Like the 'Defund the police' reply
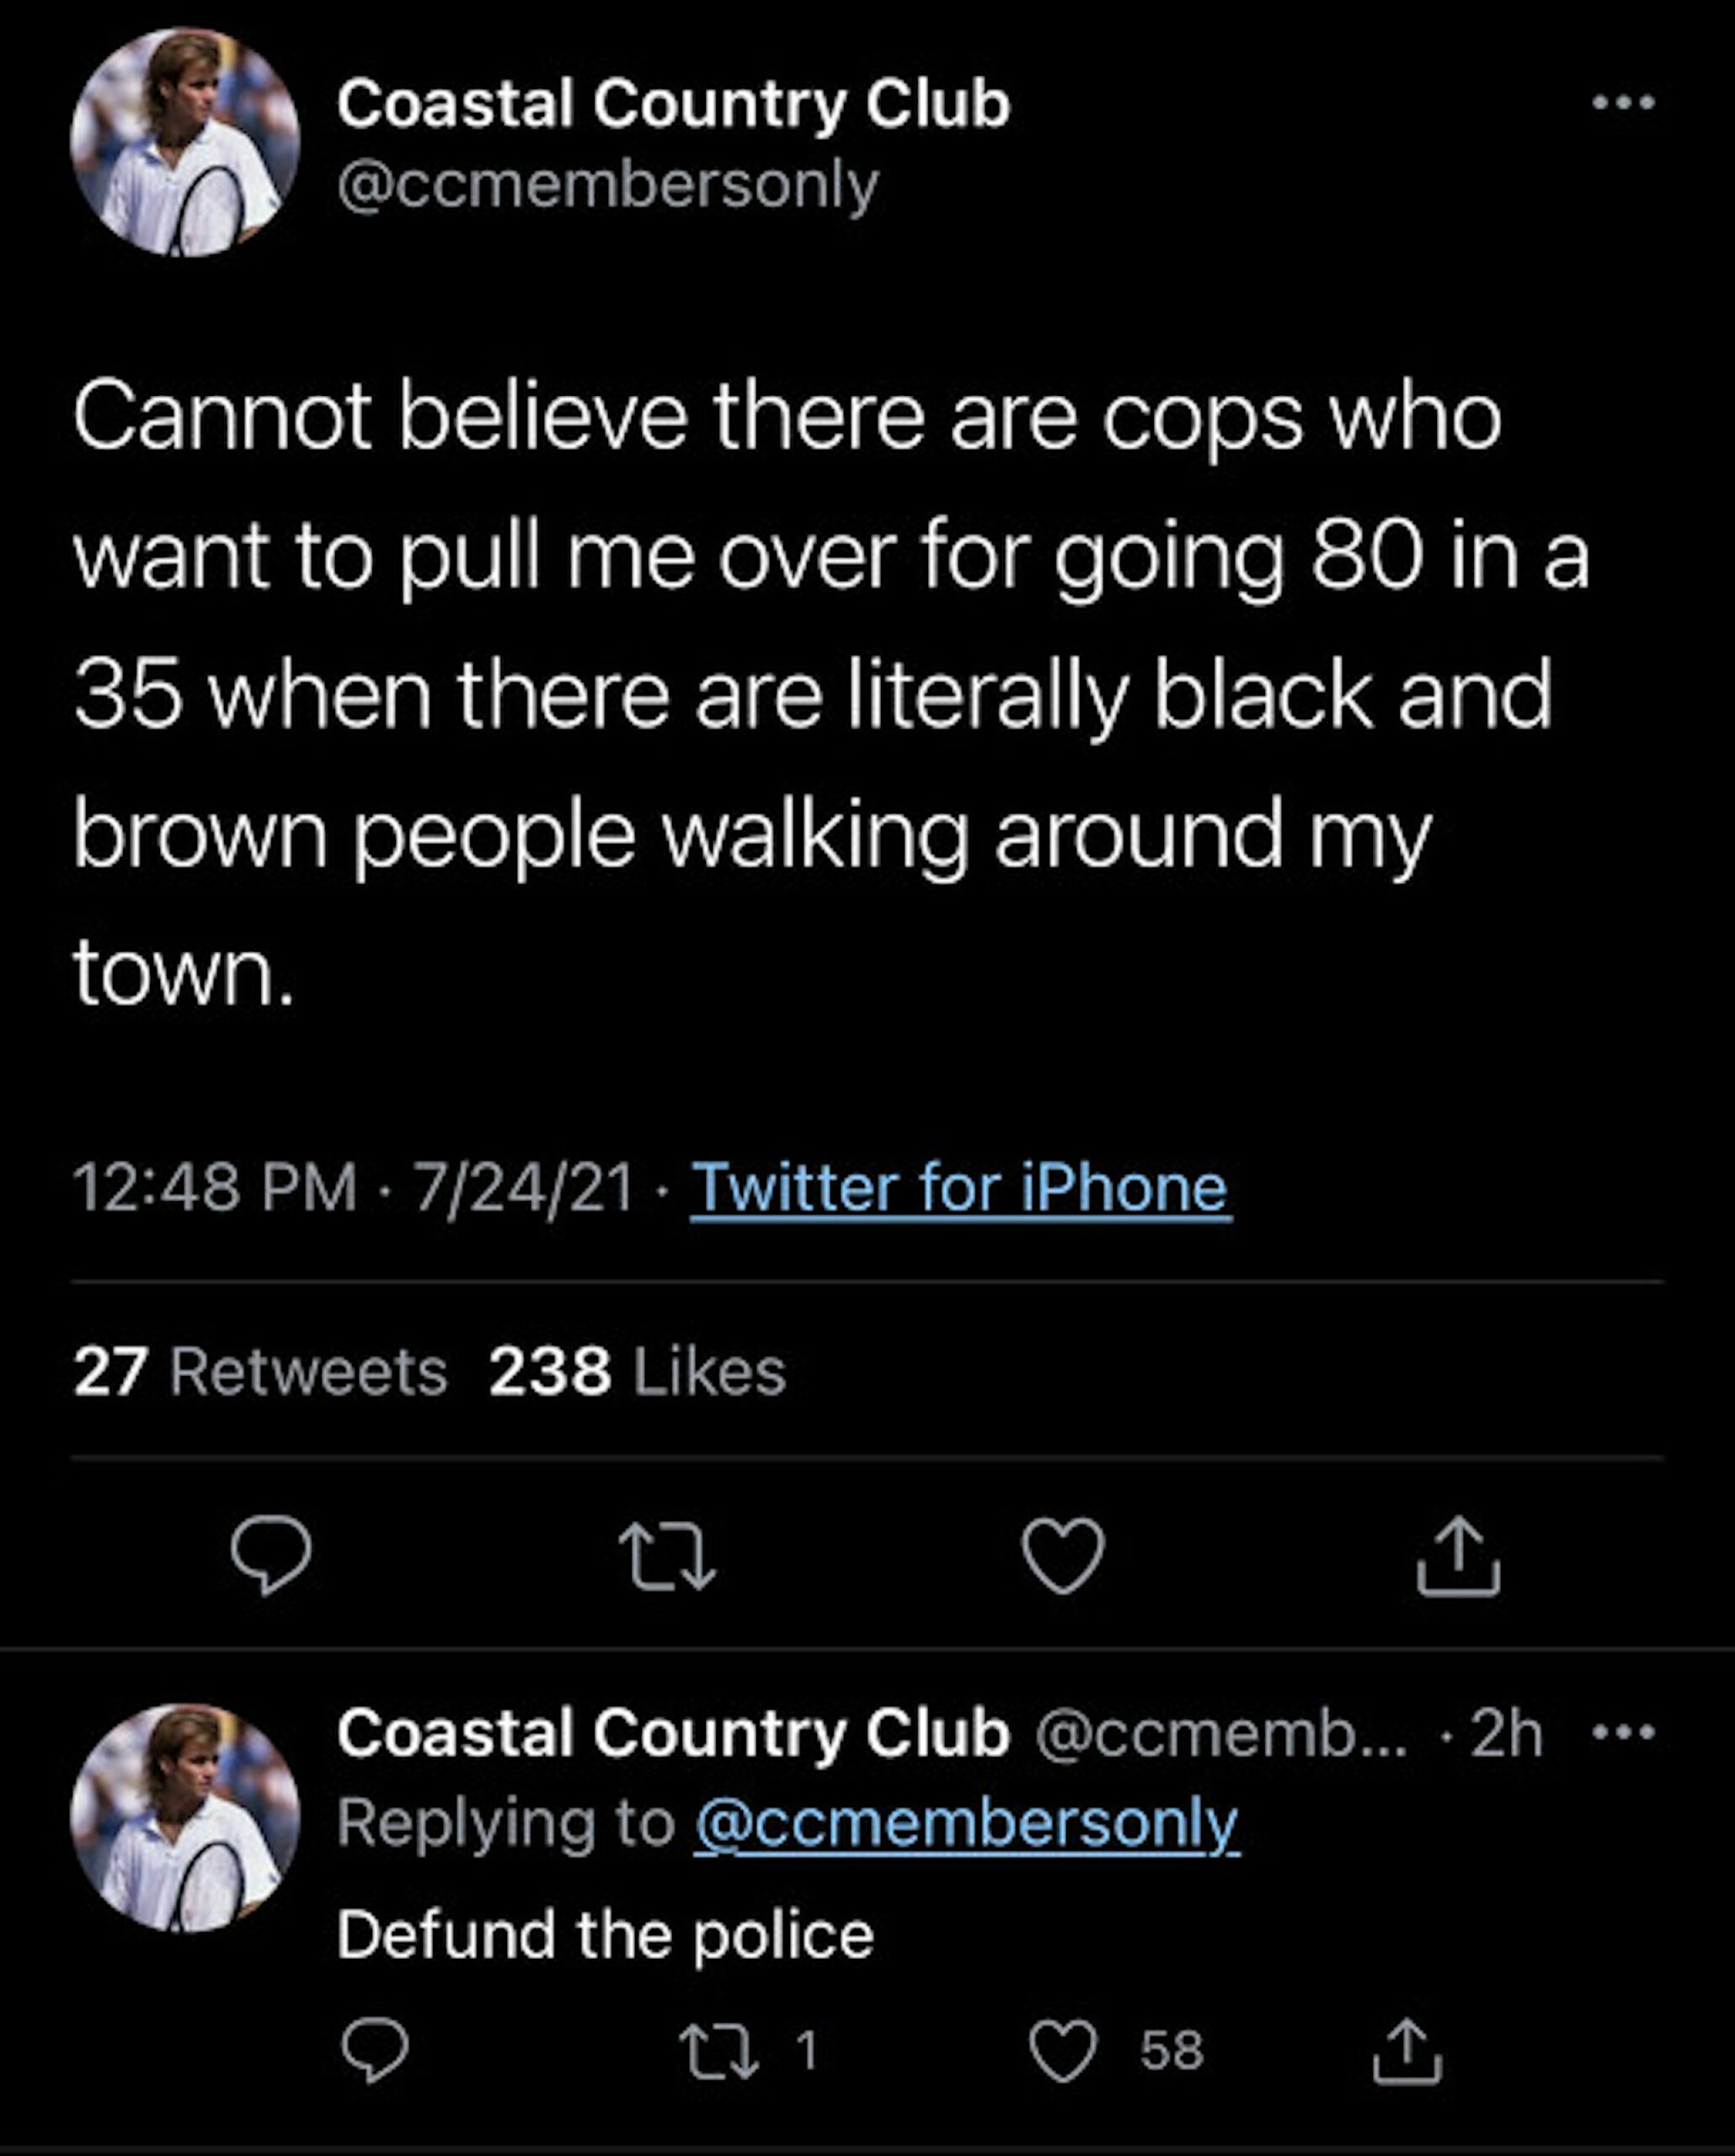 point(1063,2049)
